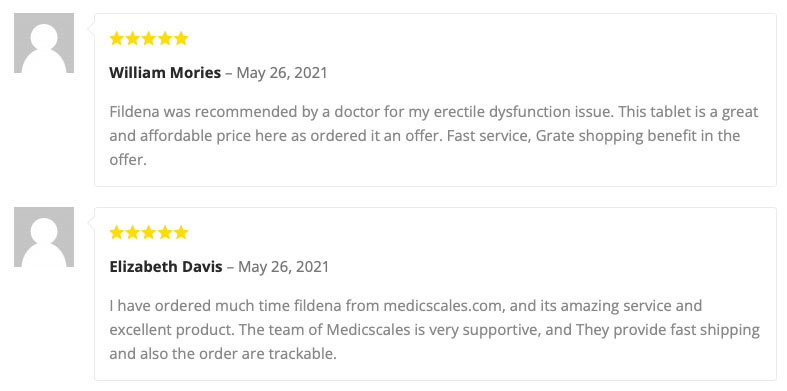Click Elizabeth Davis' review paragraph about trackable orders
The image size is (787, 391).
coord(435,330)
